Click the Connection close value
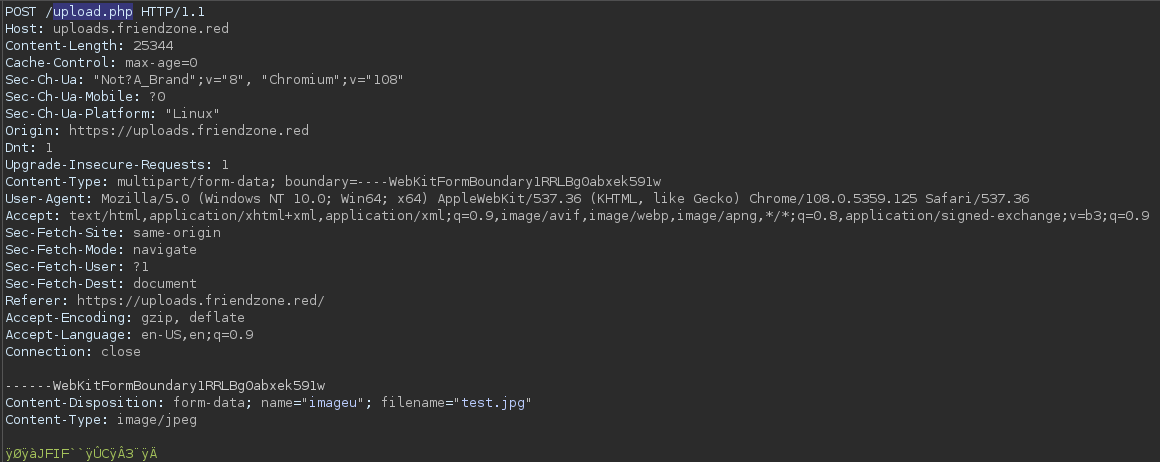1160x462 pixels. pos(121,352)
